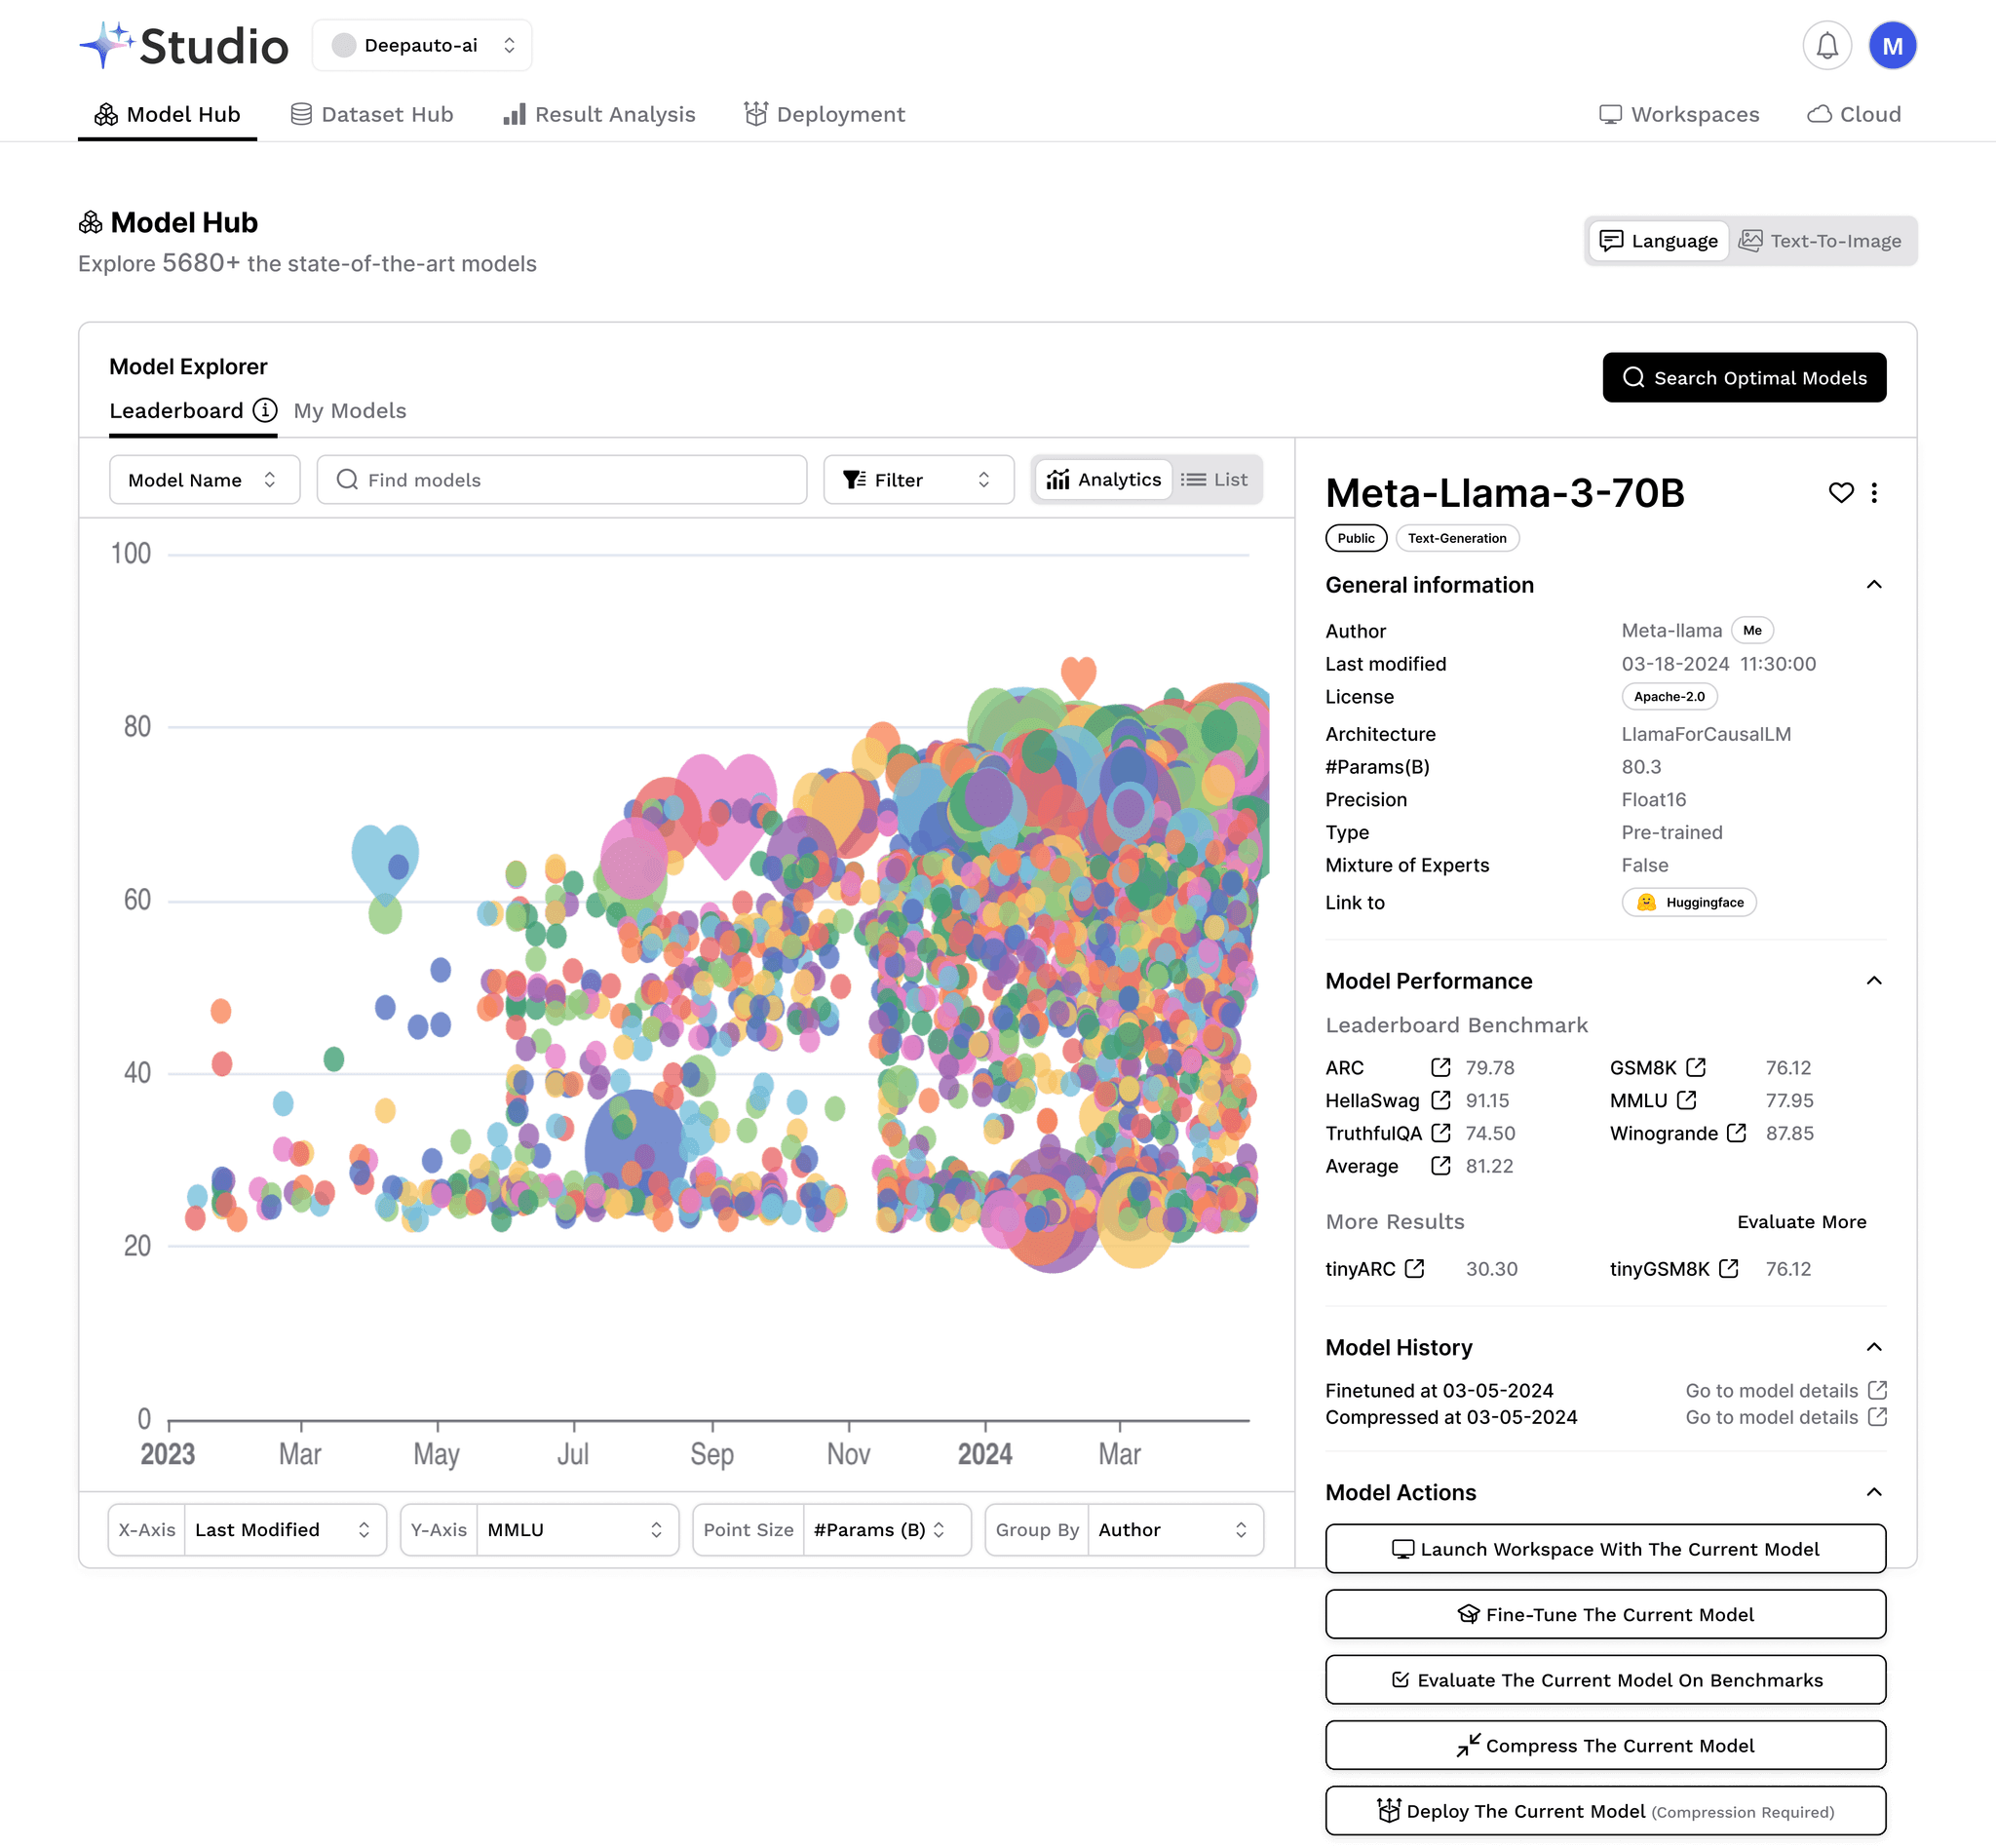Select the Analytics view toggle
This screenshot has width=1996, height=1848.
coord(1103,480)
